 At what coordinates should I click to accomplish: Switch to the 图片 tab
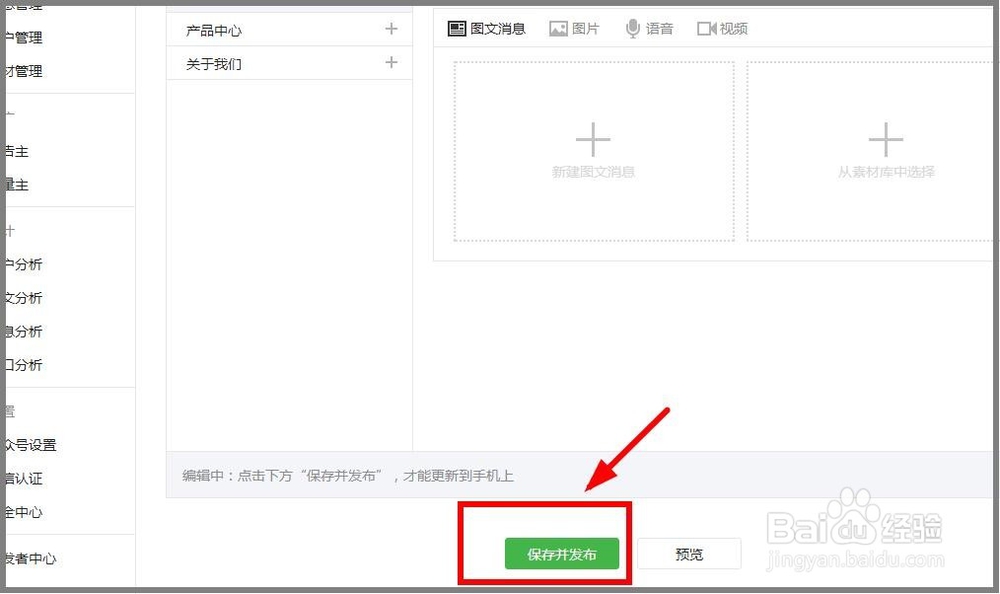(x=576, y=28)
